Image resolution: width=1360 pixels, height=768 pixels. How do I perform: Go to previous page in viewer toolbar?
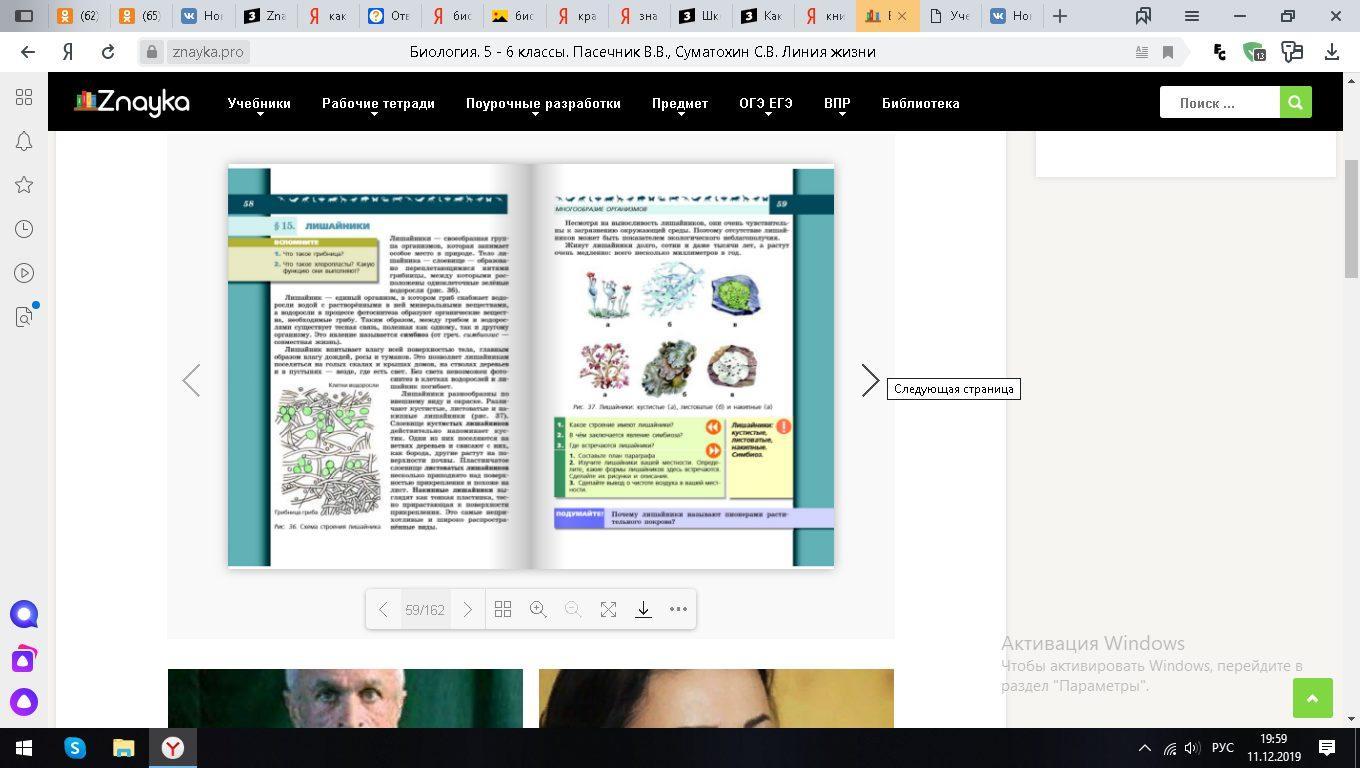[383, 610]
